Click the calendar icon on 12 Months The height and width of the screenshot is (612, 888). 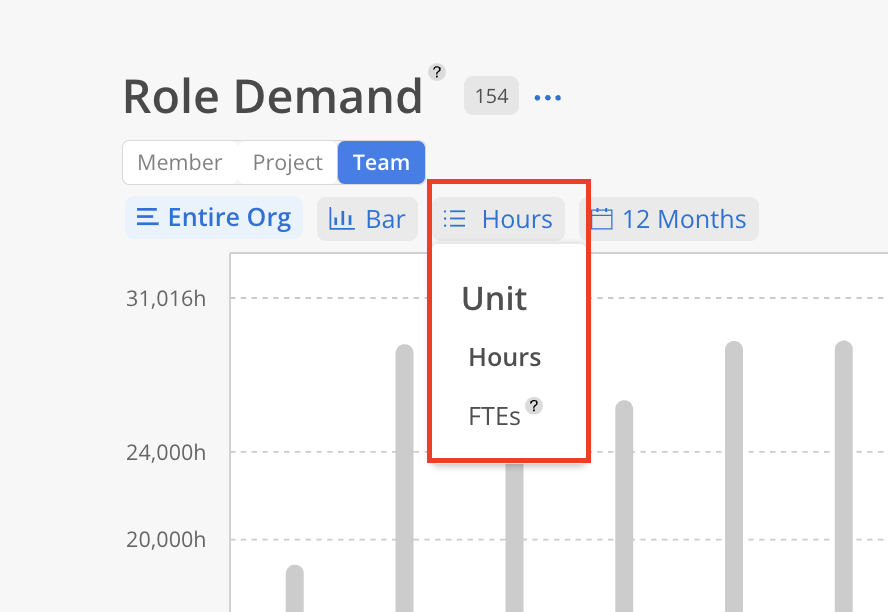[601, 219]
